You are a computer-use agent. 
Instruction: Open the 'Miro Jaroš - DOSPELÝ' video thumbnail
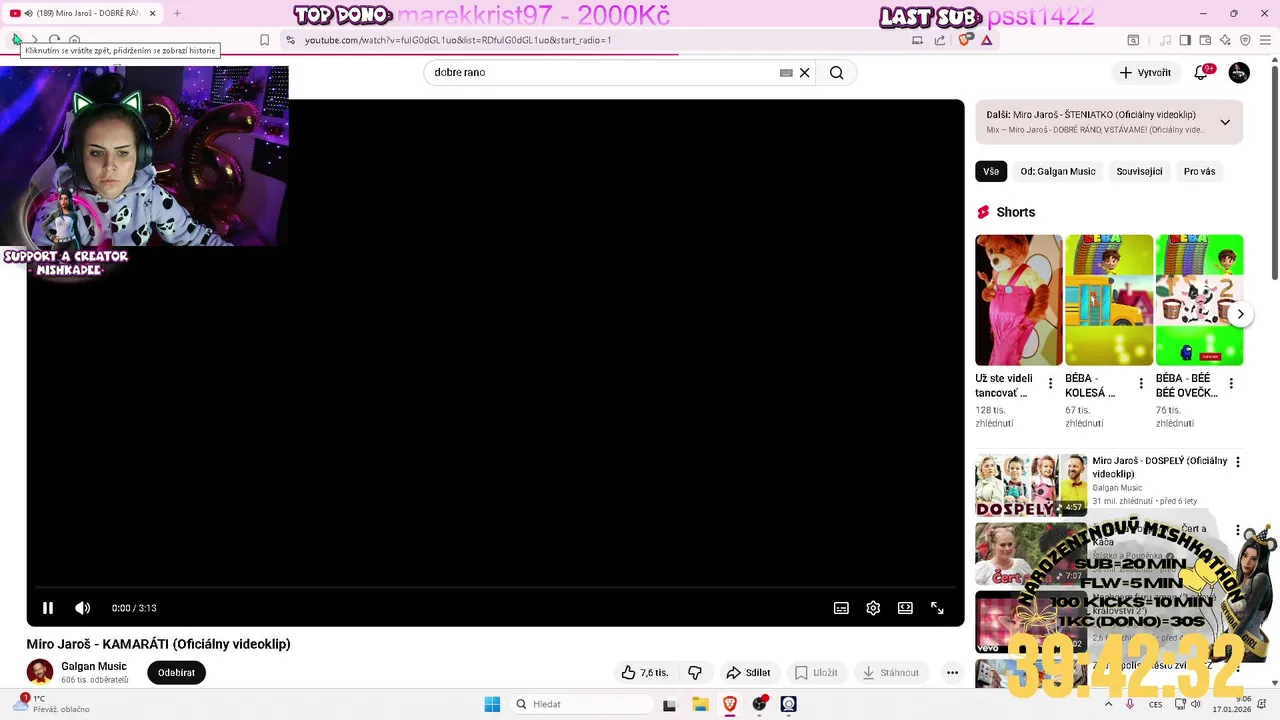pos(1031,485)
